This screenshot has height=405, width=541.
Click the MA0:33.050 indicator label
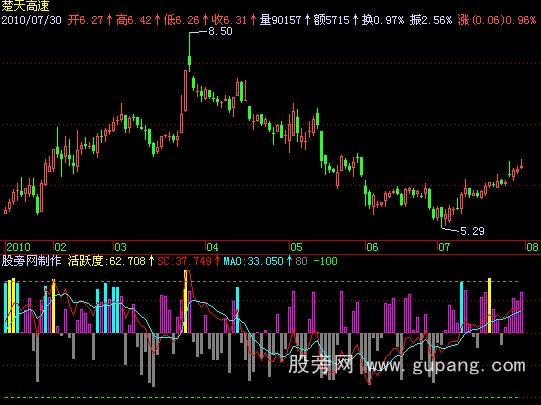tap(257, 261)
